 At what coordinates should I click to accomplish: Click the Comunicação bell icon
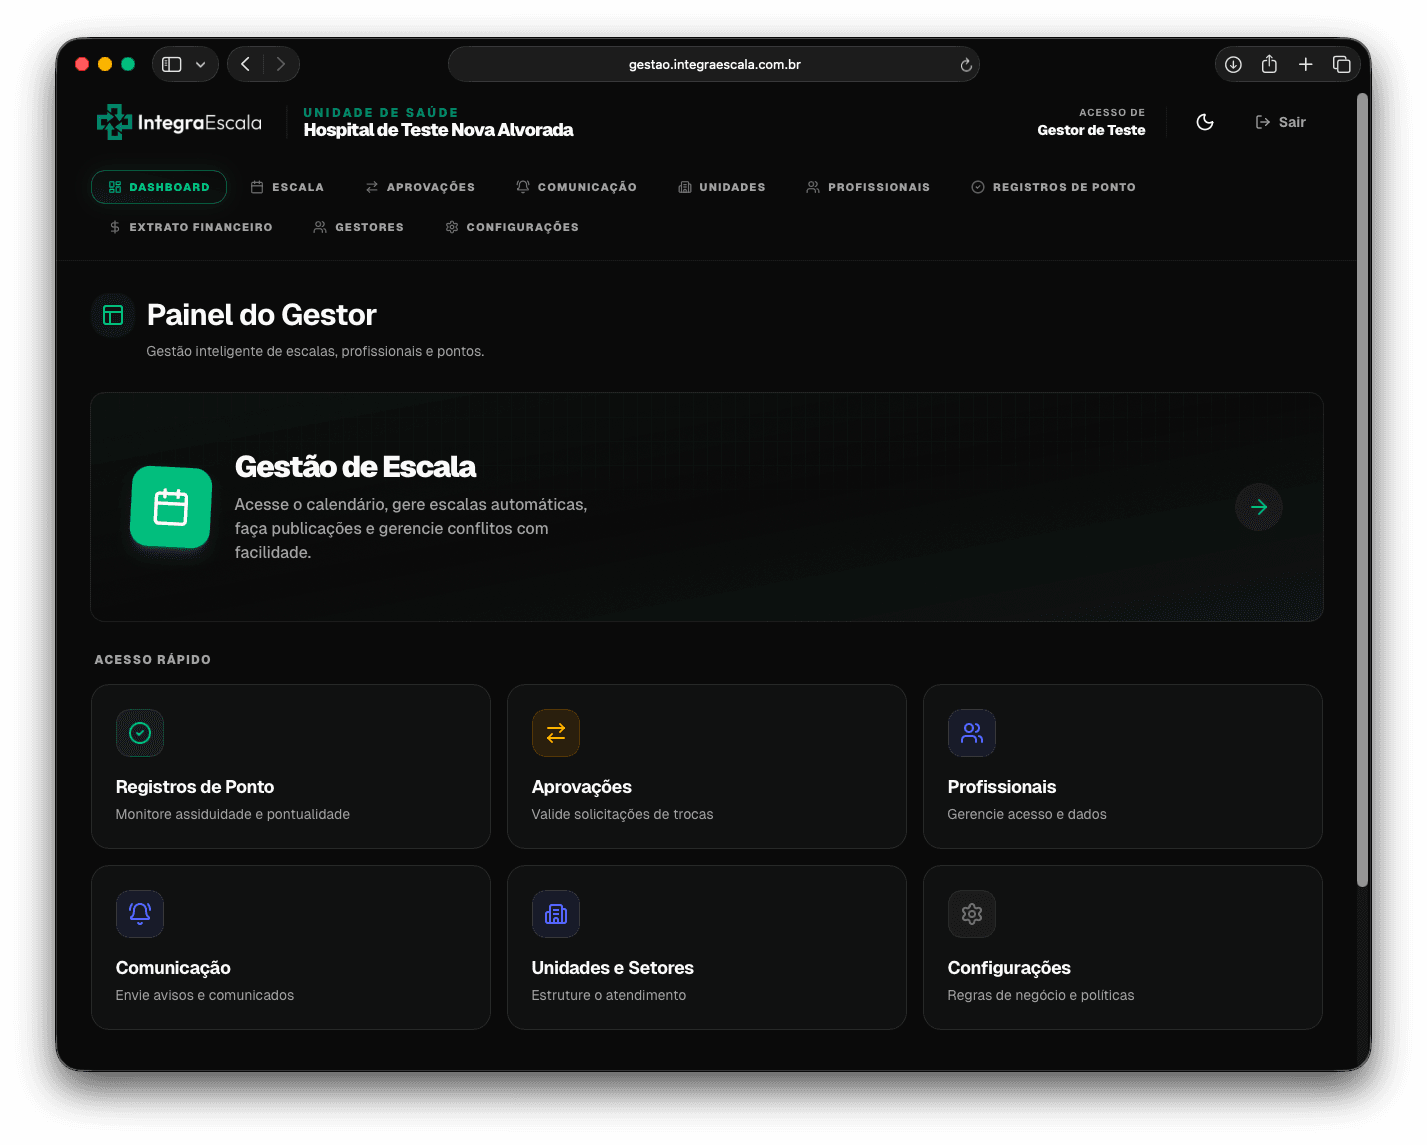(x=140, y=913)
